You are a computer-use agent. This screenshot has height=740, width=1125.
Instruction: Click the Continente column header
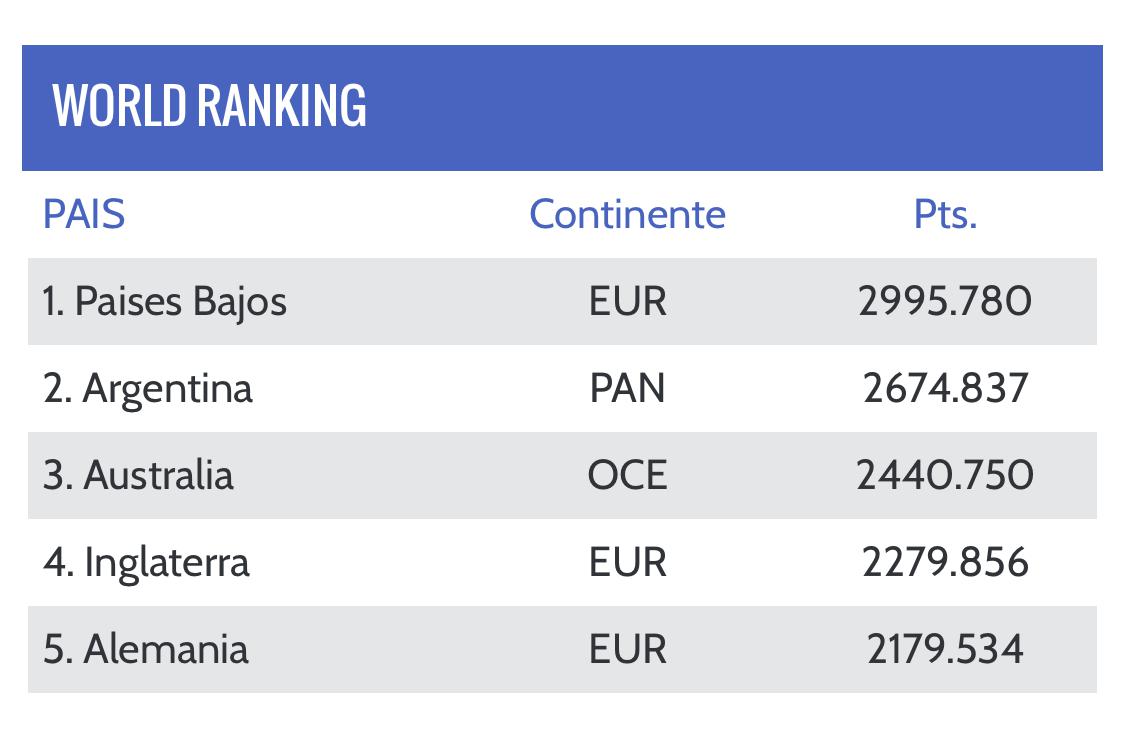point(627,214)
